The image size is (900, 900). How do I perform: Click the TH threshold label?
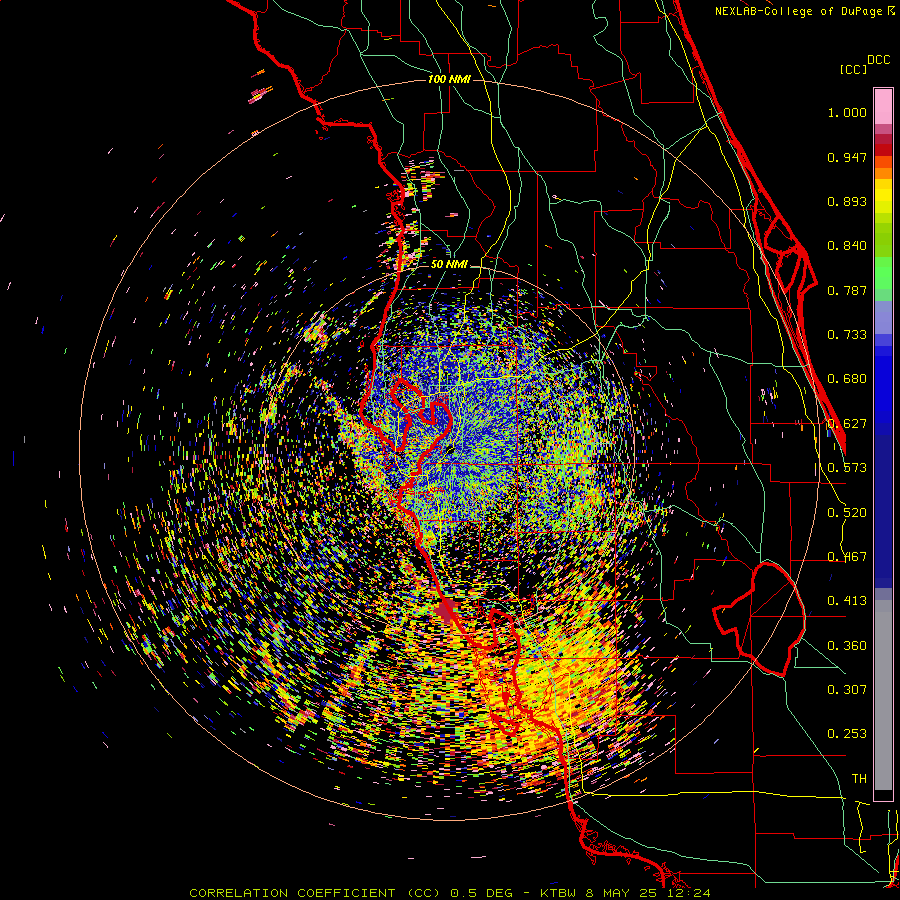[859, 779]
